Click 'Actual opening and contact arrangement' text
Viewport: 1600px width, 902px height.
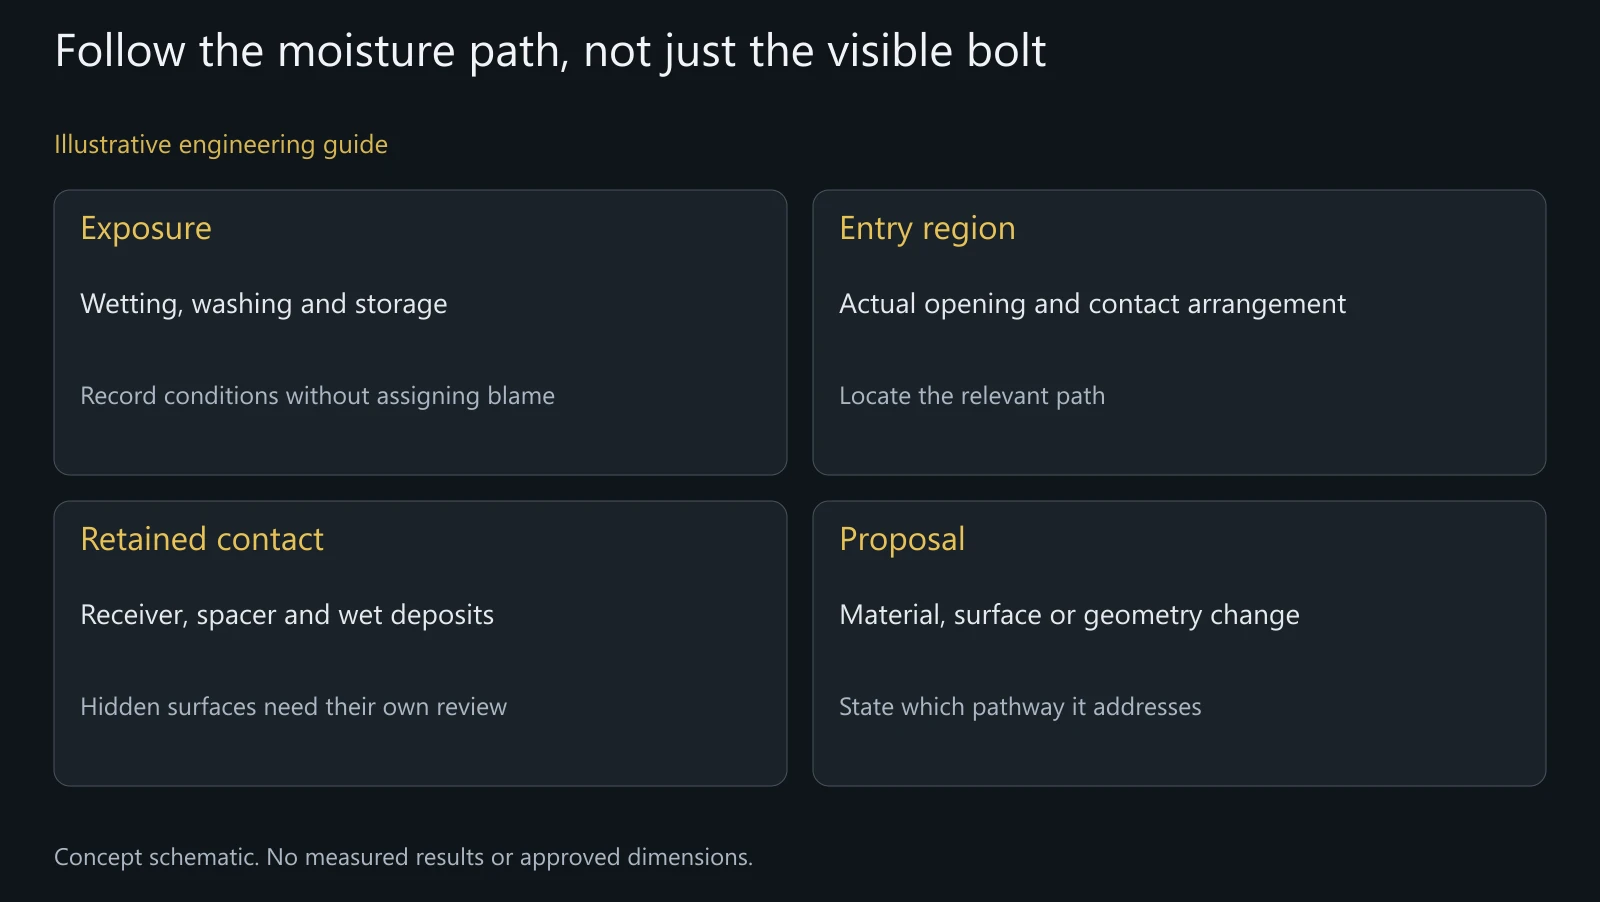point(1092,304)
